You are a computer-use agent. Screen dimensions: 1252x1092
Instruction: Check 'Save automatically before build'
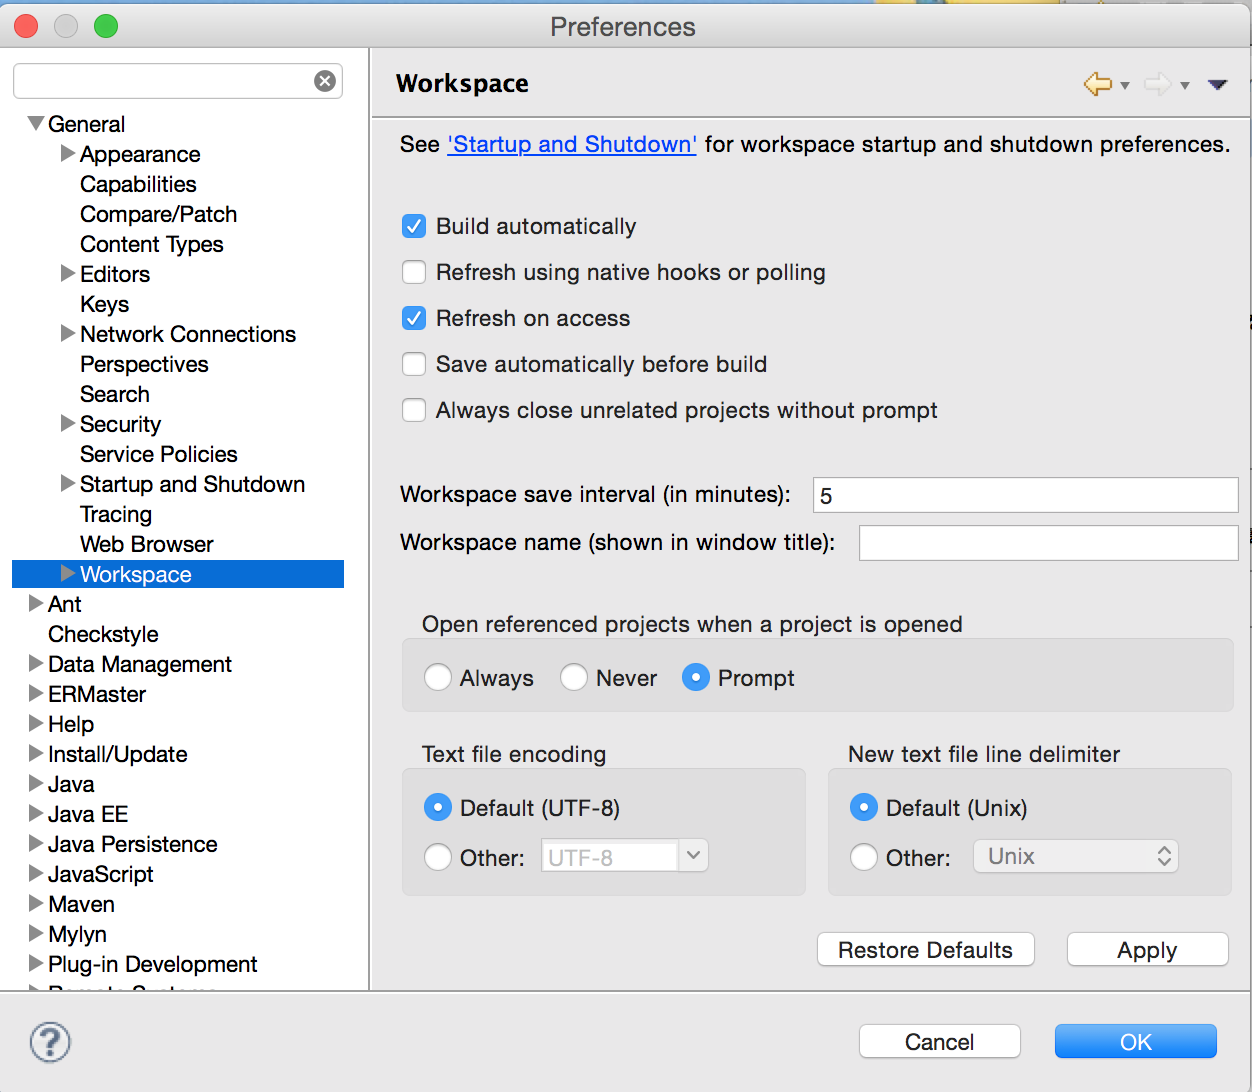[413, 364]
